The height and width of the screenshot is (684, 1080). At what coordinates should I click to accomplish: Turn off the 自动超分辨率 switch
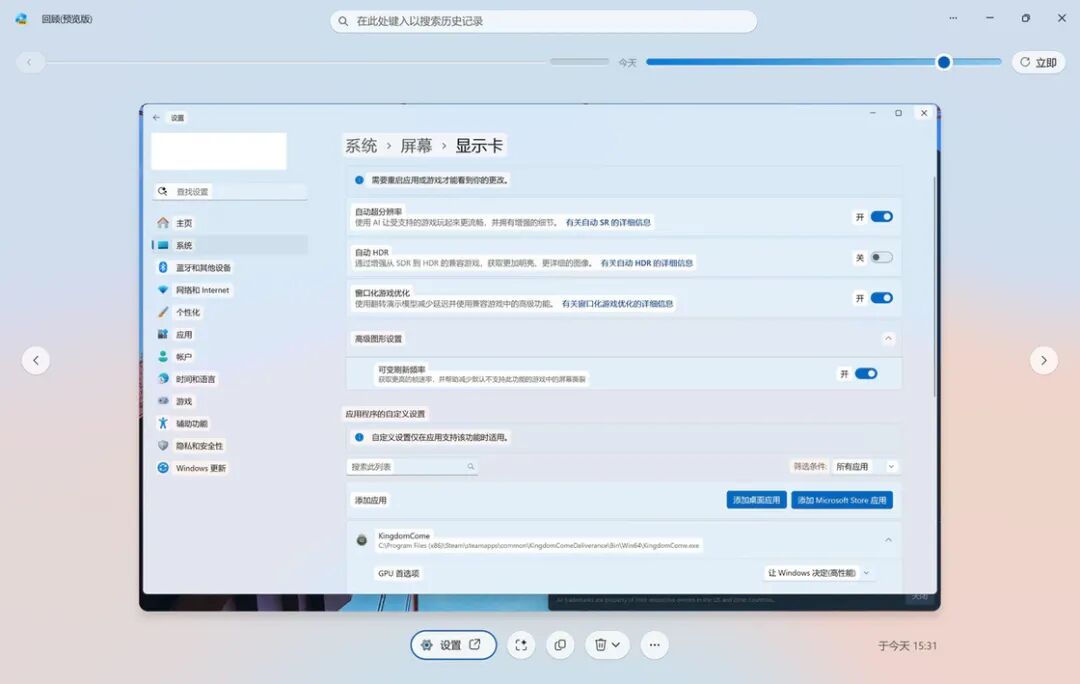tap(882, 217)
